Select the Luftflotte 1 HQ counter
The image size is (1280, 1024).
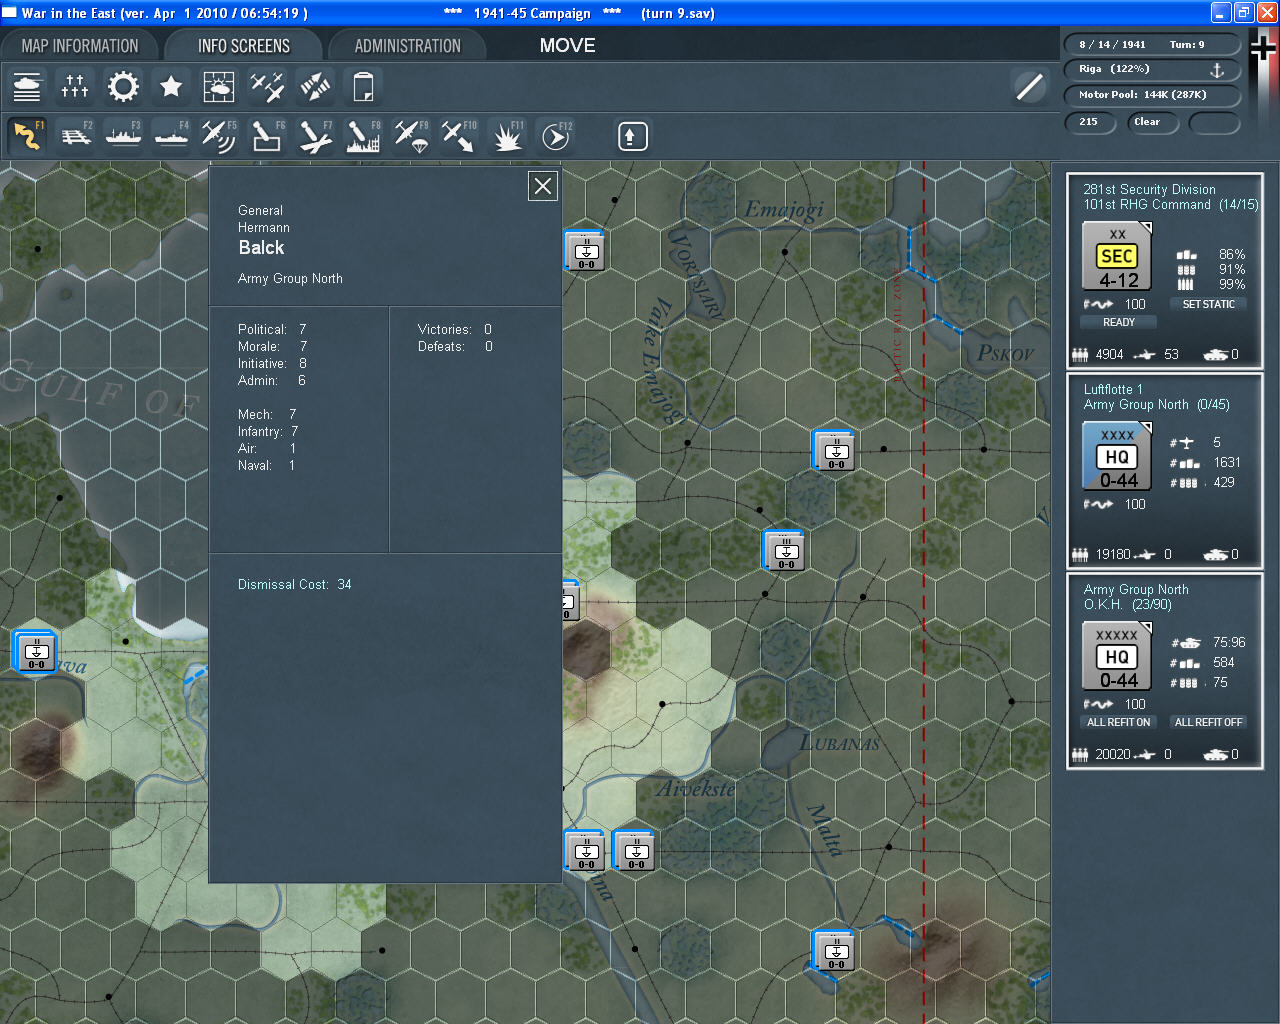tap(1117, 456)
